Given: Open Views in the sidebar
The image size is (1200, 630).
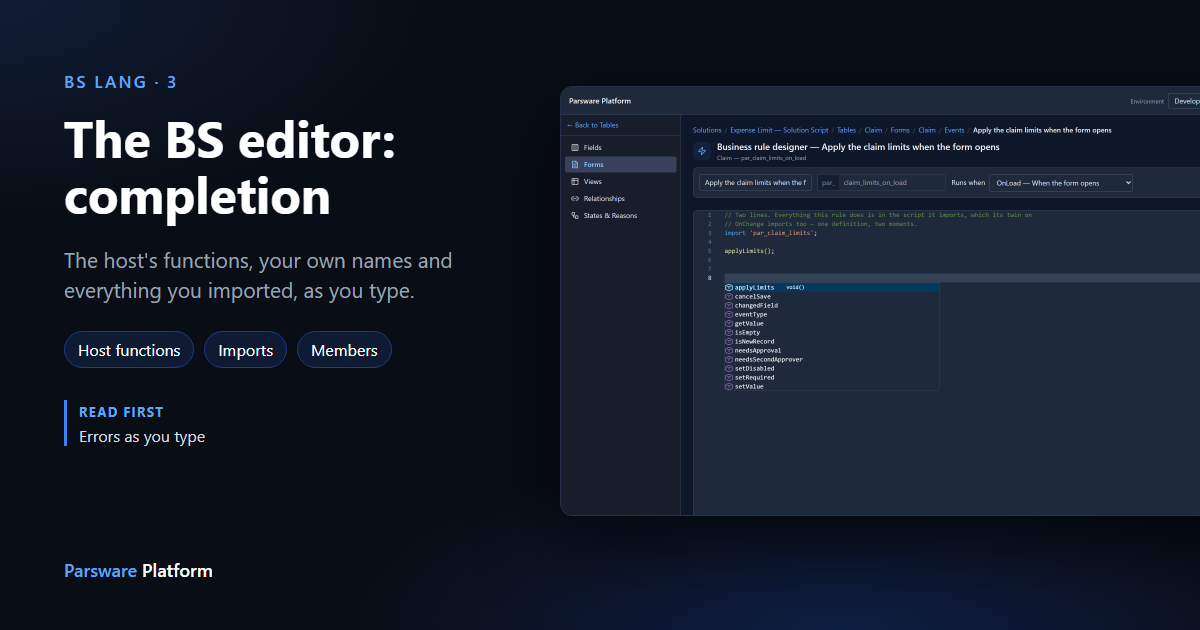Looking at the screenshot, I should click(x=620, y=182).
